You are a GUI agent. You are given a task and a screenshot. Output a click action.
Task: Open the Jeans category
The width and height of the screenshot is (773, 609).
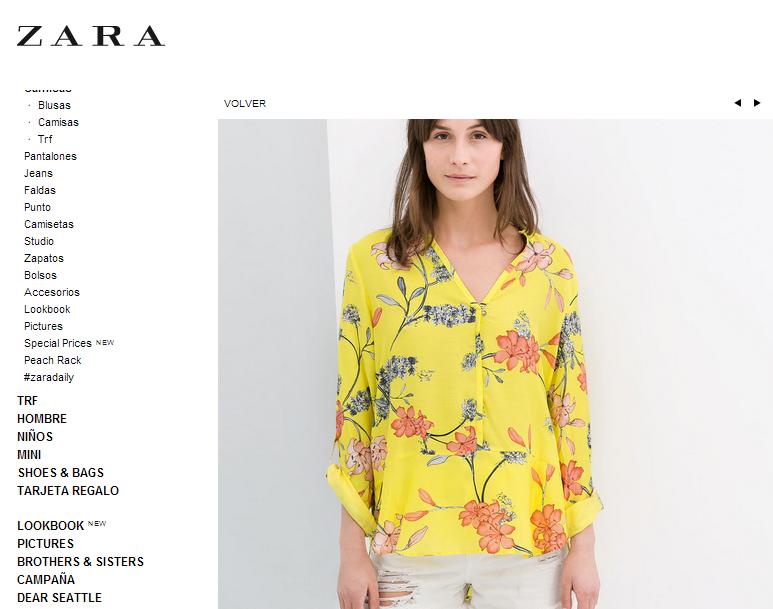tap(38, 173)
